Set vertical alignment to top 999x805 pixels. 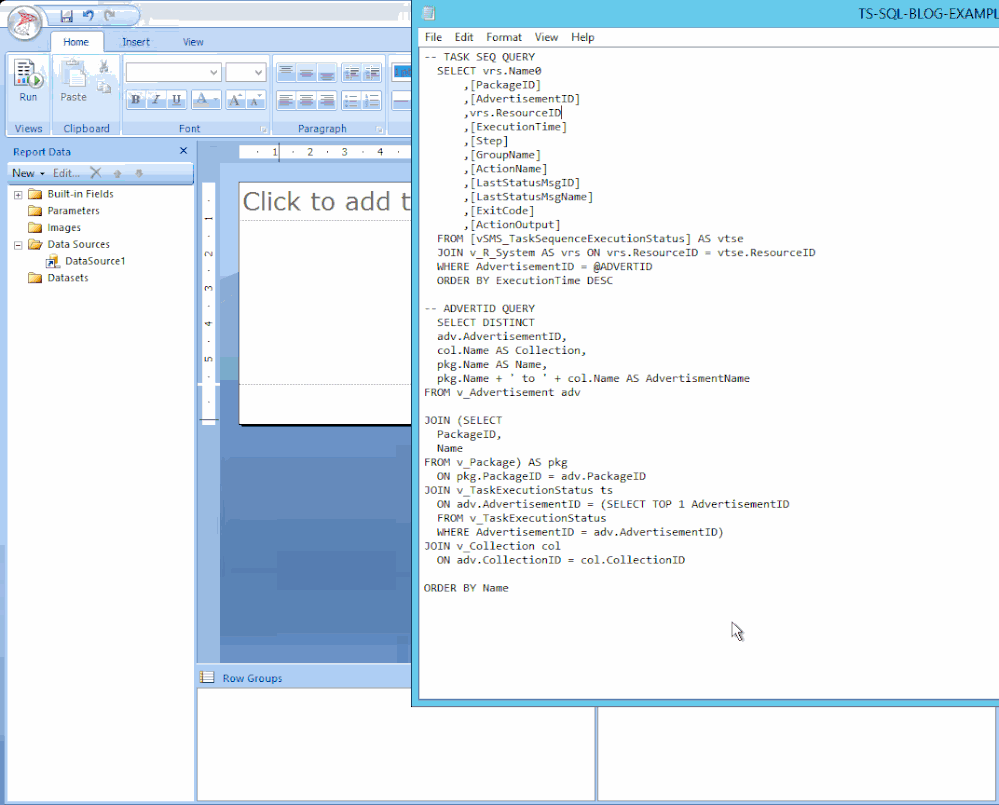click(286, 73)
